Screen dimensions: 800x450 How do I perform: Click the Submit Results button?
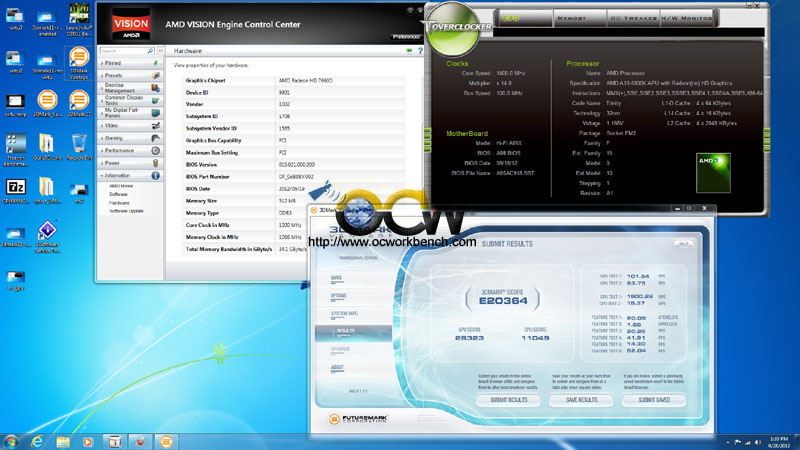point(509,400)
